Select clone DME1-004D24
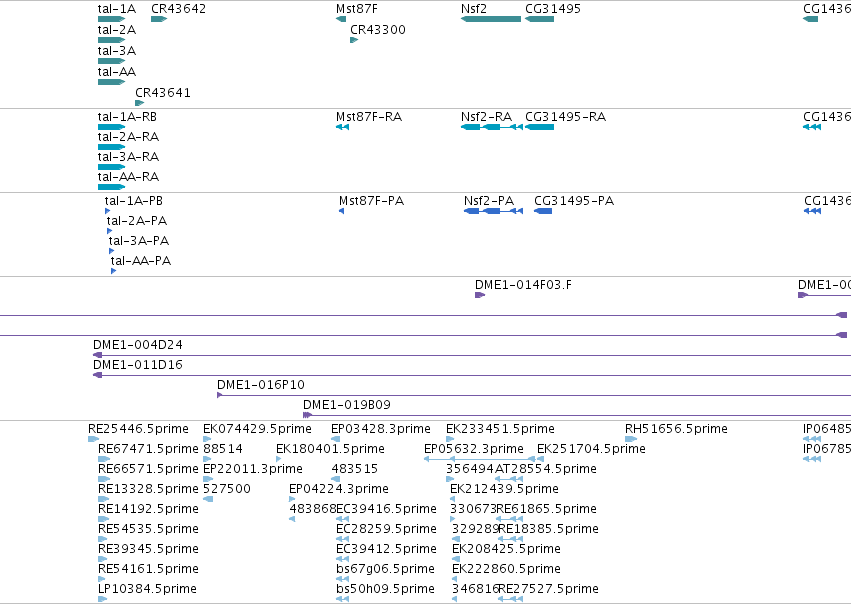This screenshot has width=851, height=604. pos(472,355)
